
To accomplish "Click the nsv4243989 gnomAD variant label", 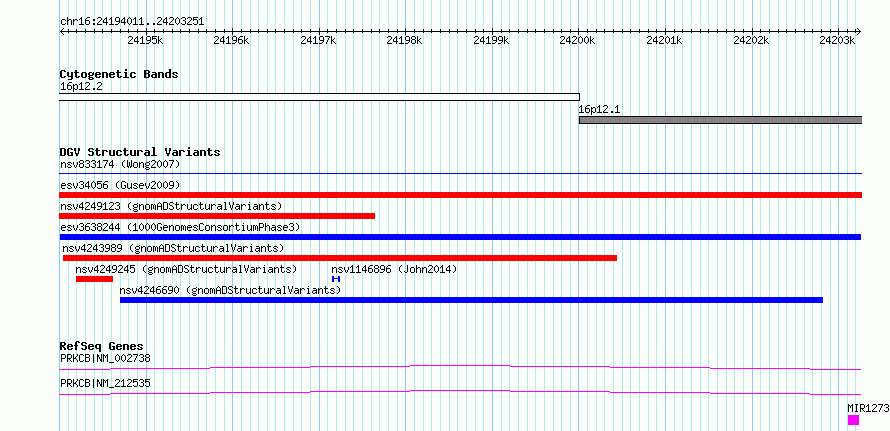I will point(174,248).
